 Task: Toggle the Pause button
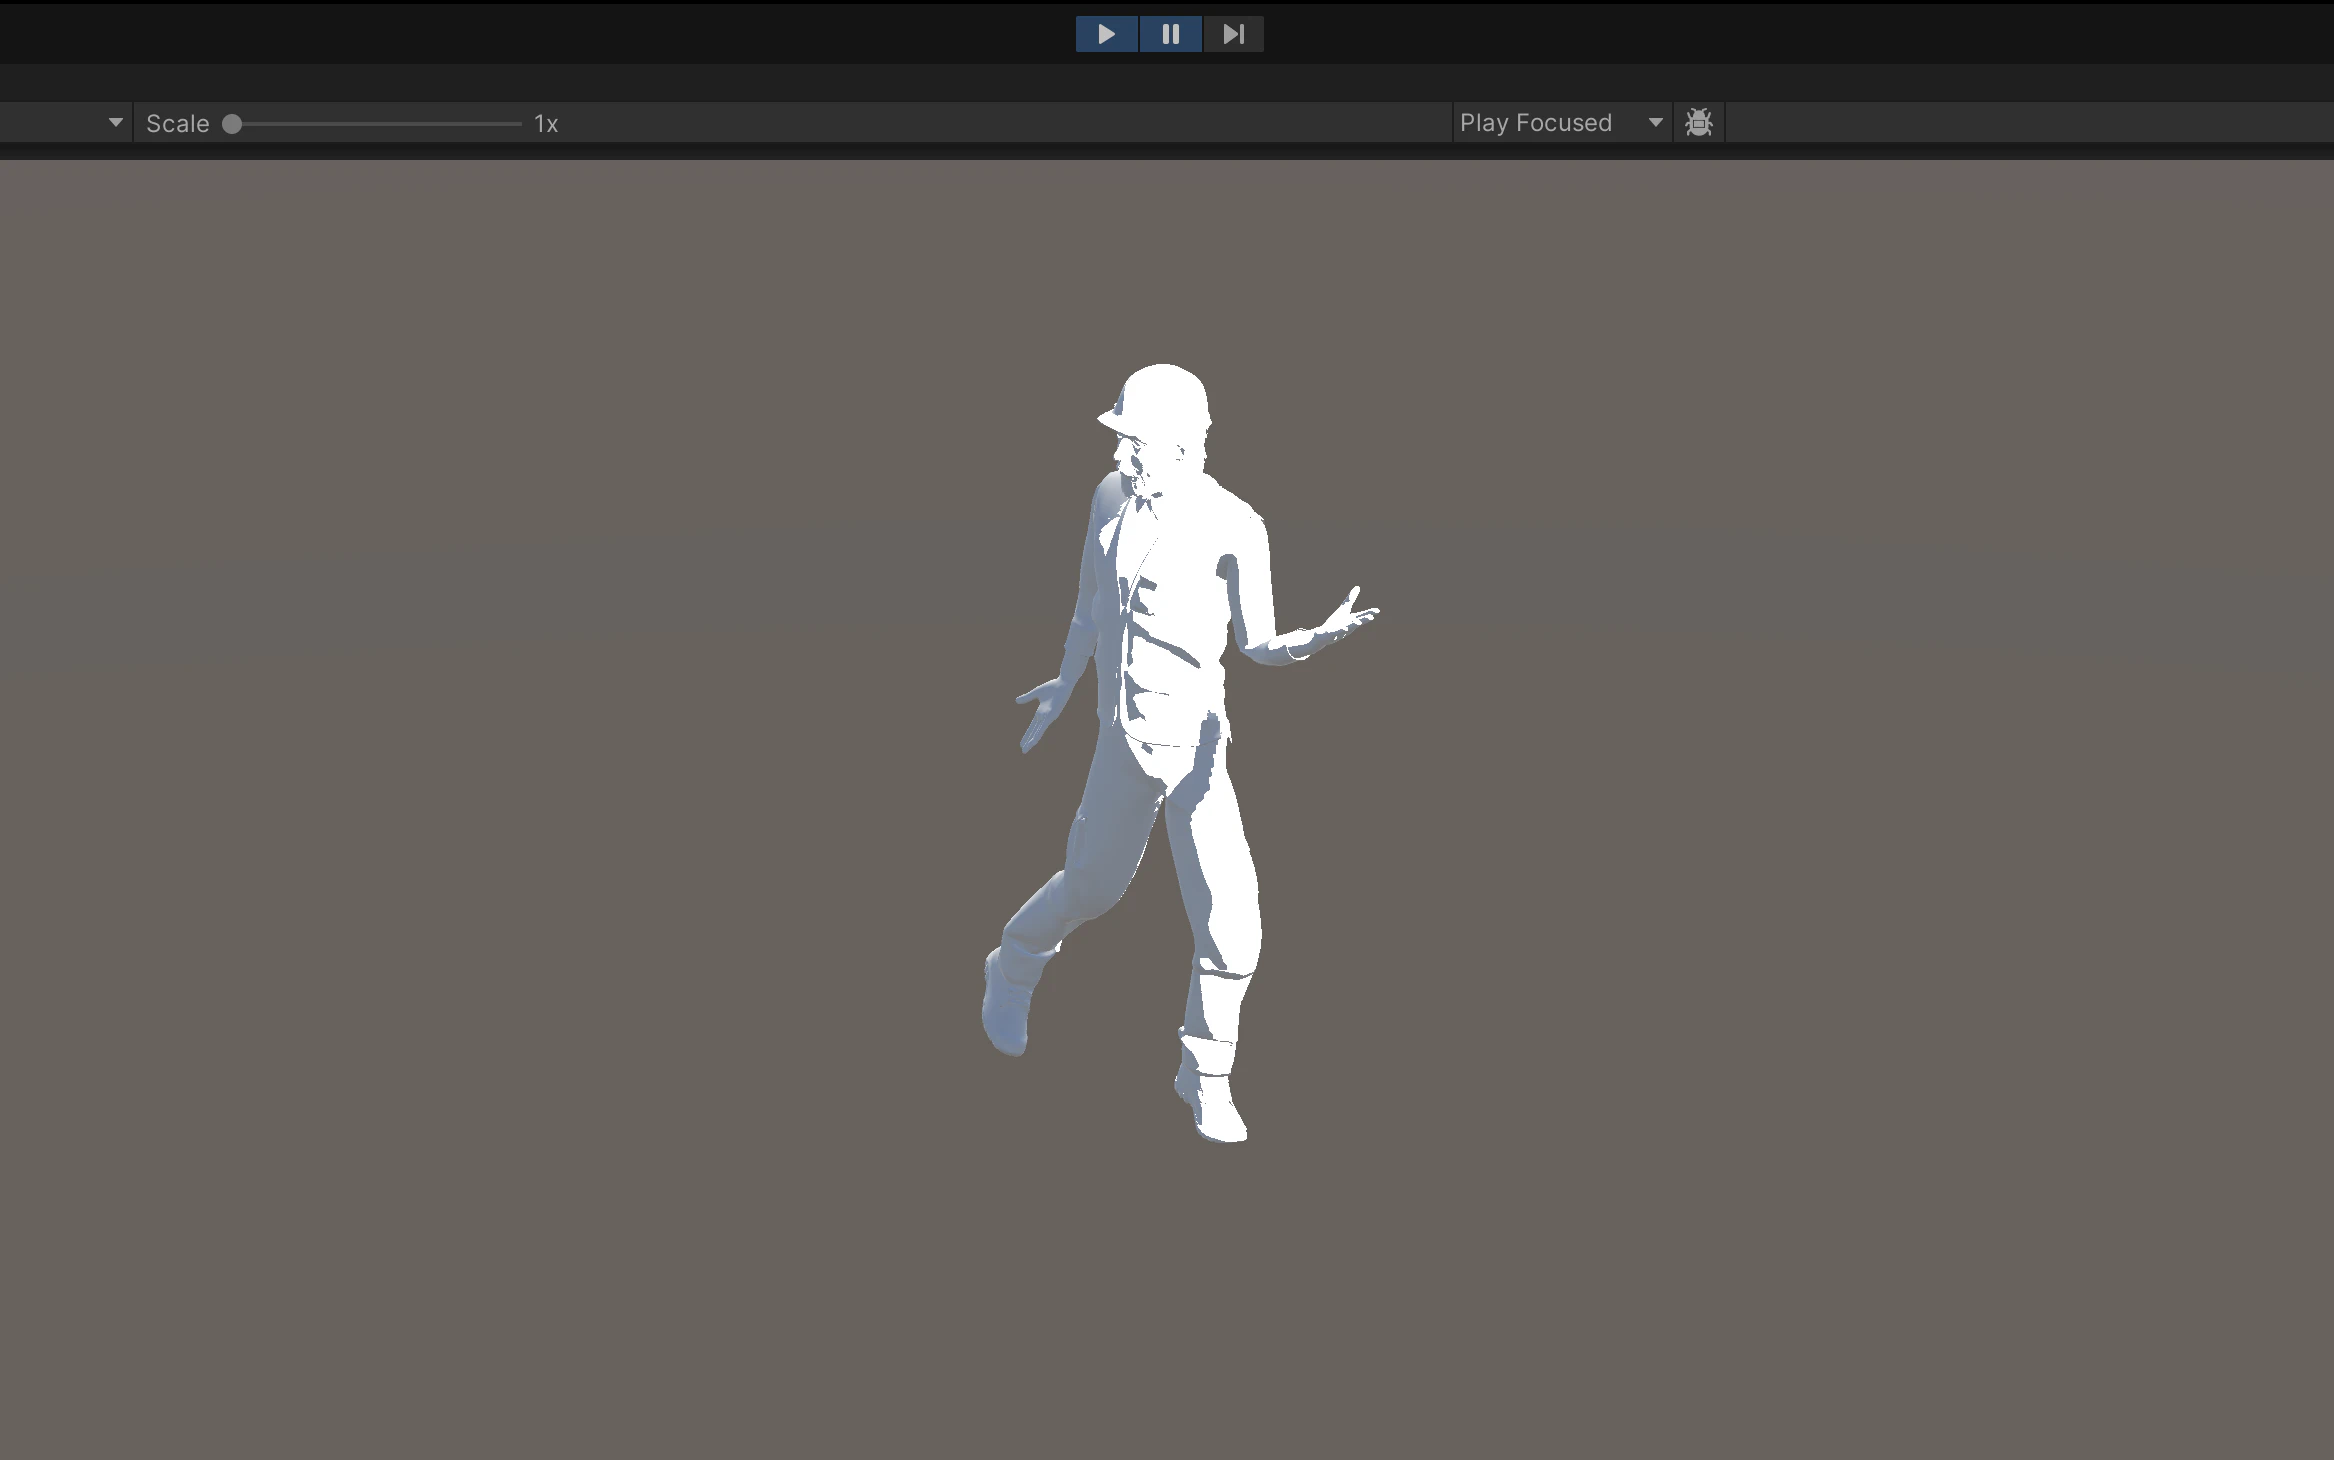(1170, 34)
